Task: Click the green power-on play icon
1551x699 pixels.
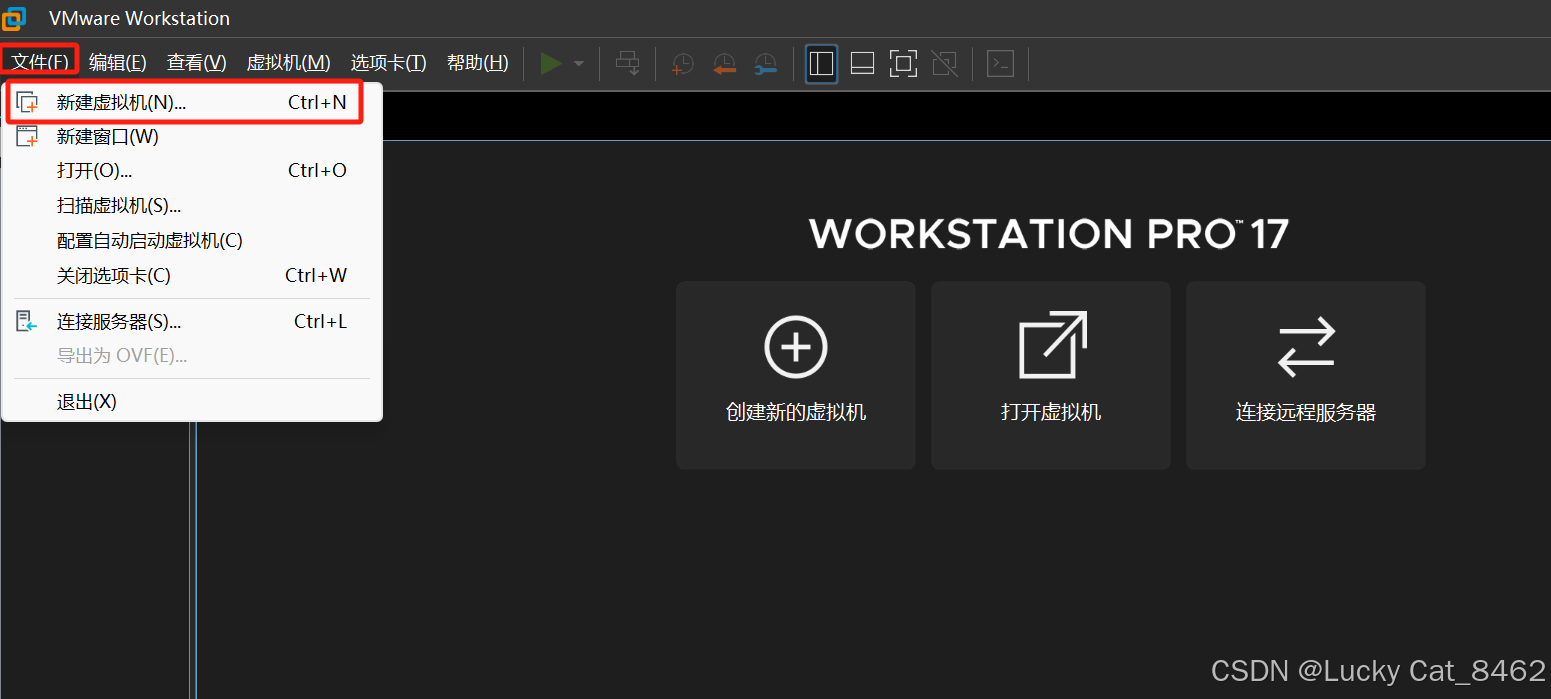Action: coord(551,64)
